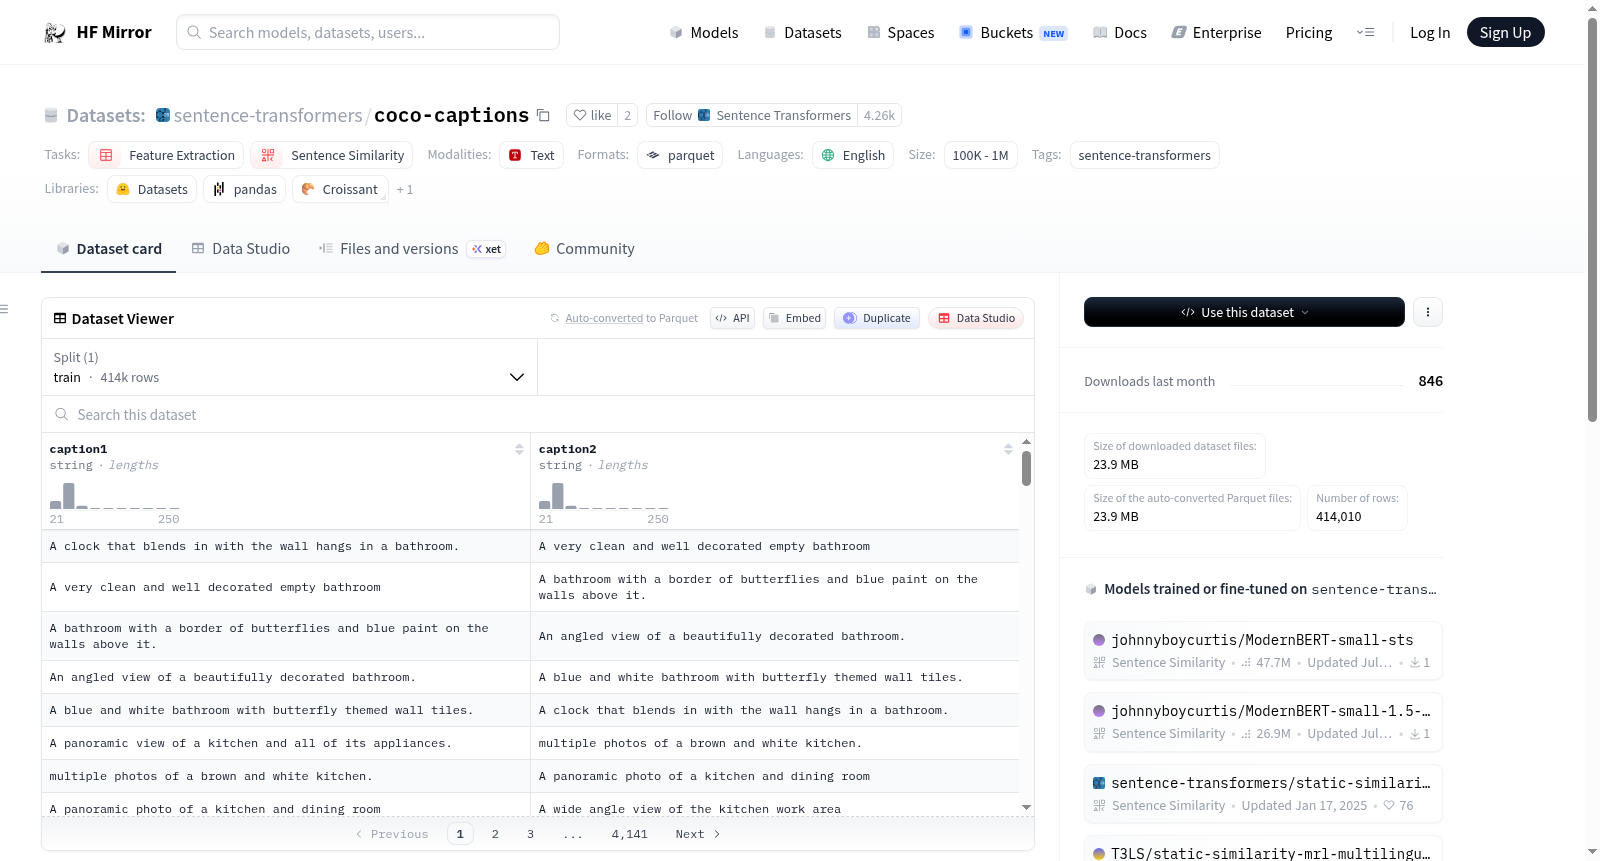Click the Sign Up button
The width and height of the screenshot is (1600, 861).
pyautogui.click(x=1505, y=33)
